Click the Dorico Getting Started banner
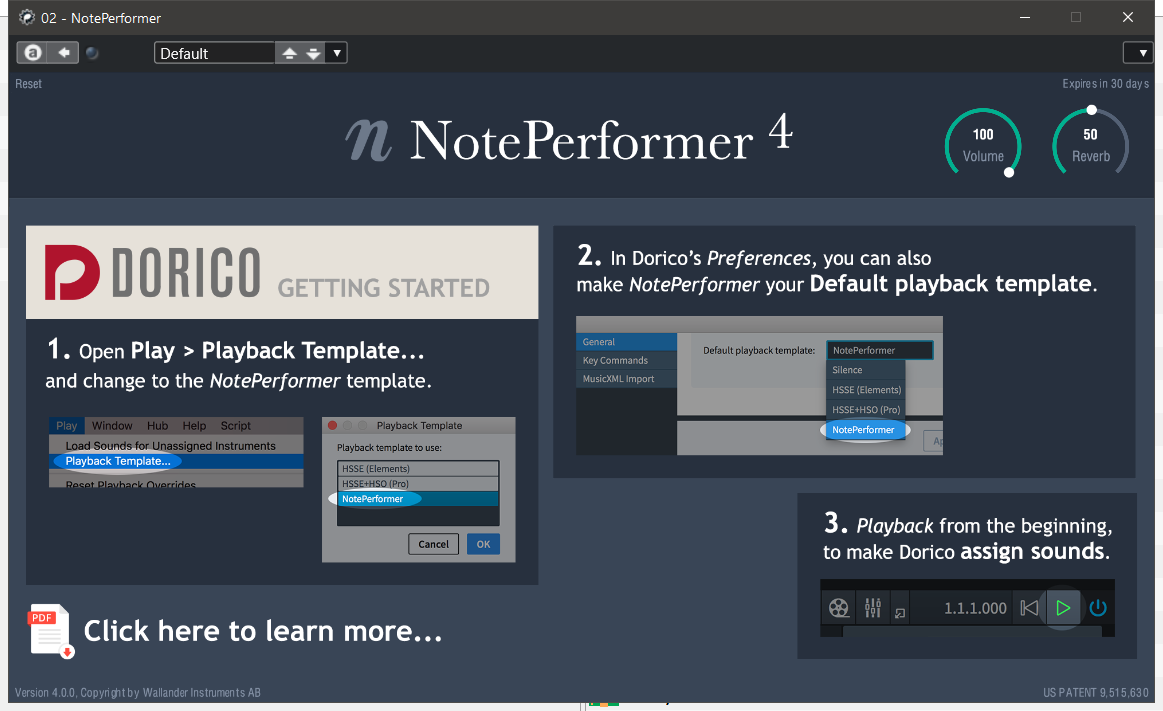The image size is (1163, 711). pyautogui.click(x=282, y=272)
